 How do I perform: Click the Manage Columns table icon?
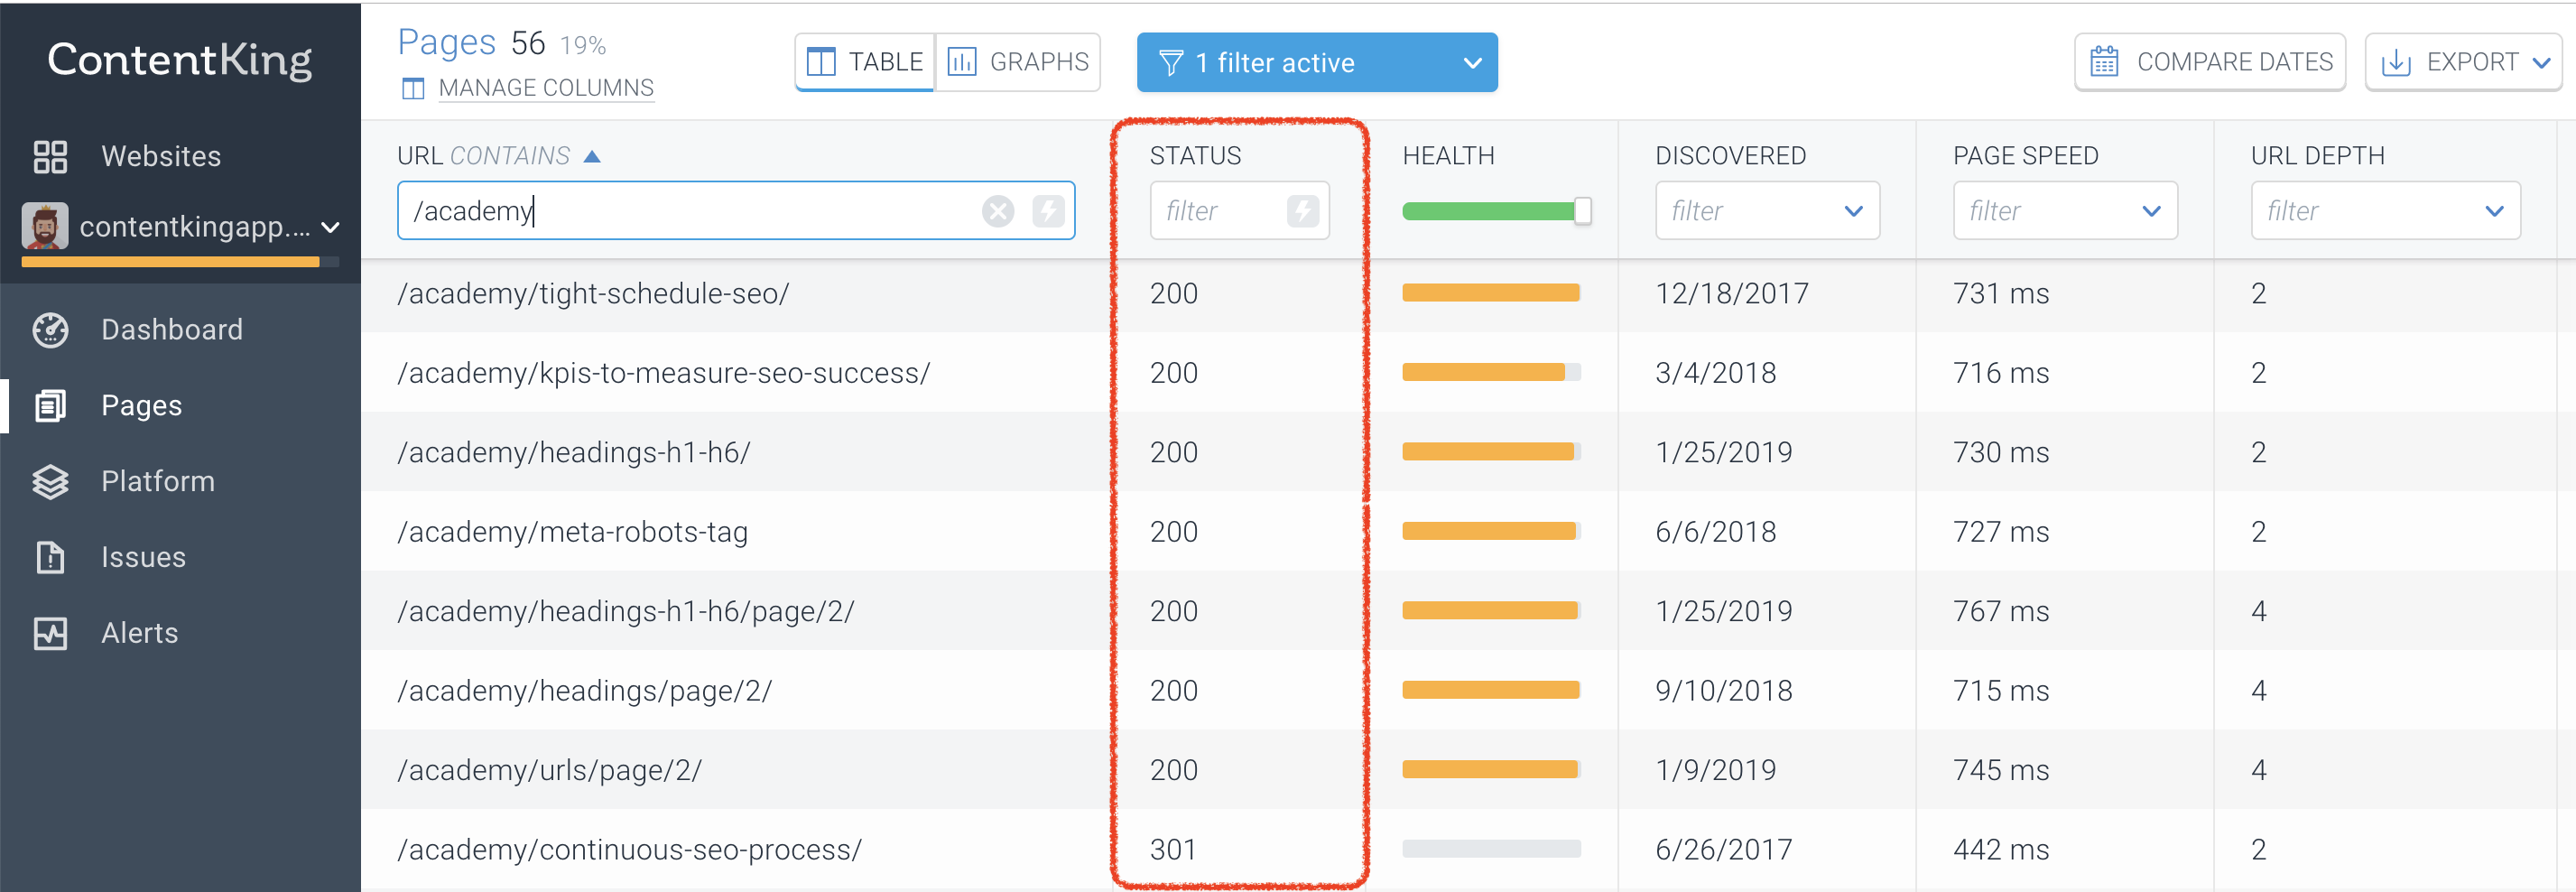tap(413, 89)
